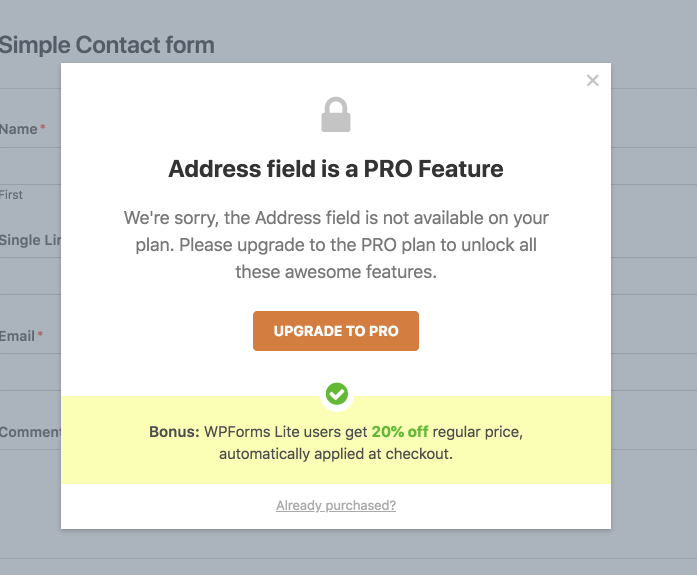The height and width of the screenshot is (575, 697).
Task: Click the Email input box behind popup
Action: [x=30, y=372]
